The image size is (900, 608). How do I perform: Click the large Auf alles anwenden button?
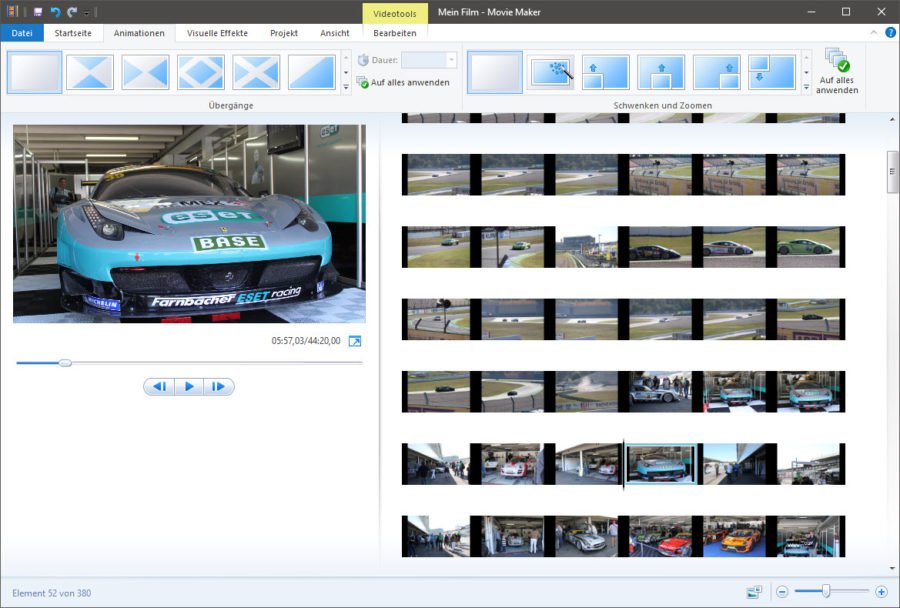pos(836,72)
